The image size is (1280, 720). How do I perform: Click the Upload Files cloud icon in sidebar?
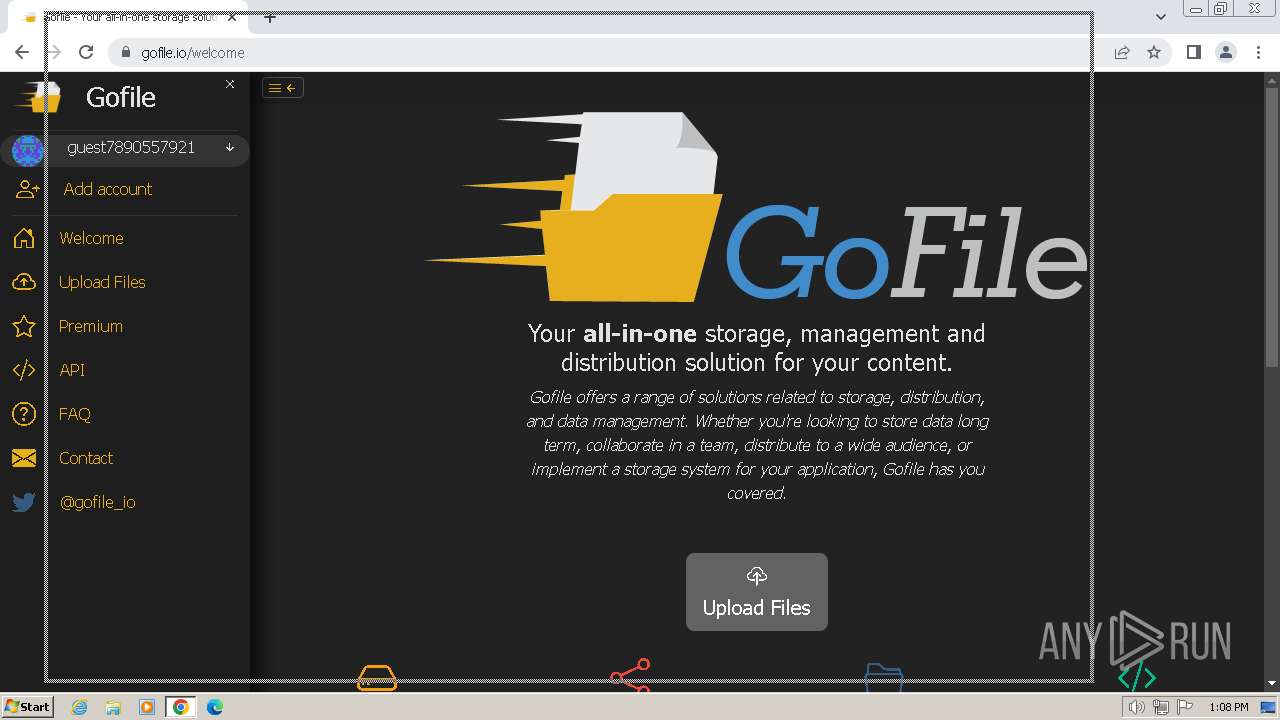(x=24, y=282)
